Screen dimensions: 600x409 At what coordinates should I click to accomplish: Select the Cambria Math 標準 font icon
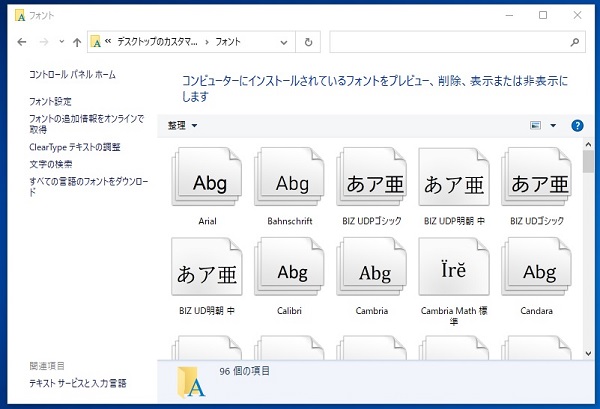tap(454, 267)
